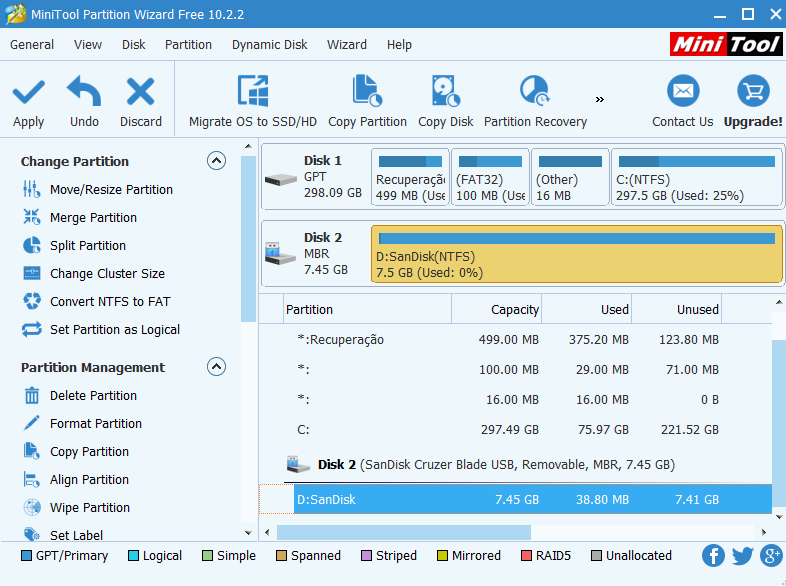Select Recuperação 499 MB partition block
The height and width of the screenshot is (586, 786).
[410, 177]
